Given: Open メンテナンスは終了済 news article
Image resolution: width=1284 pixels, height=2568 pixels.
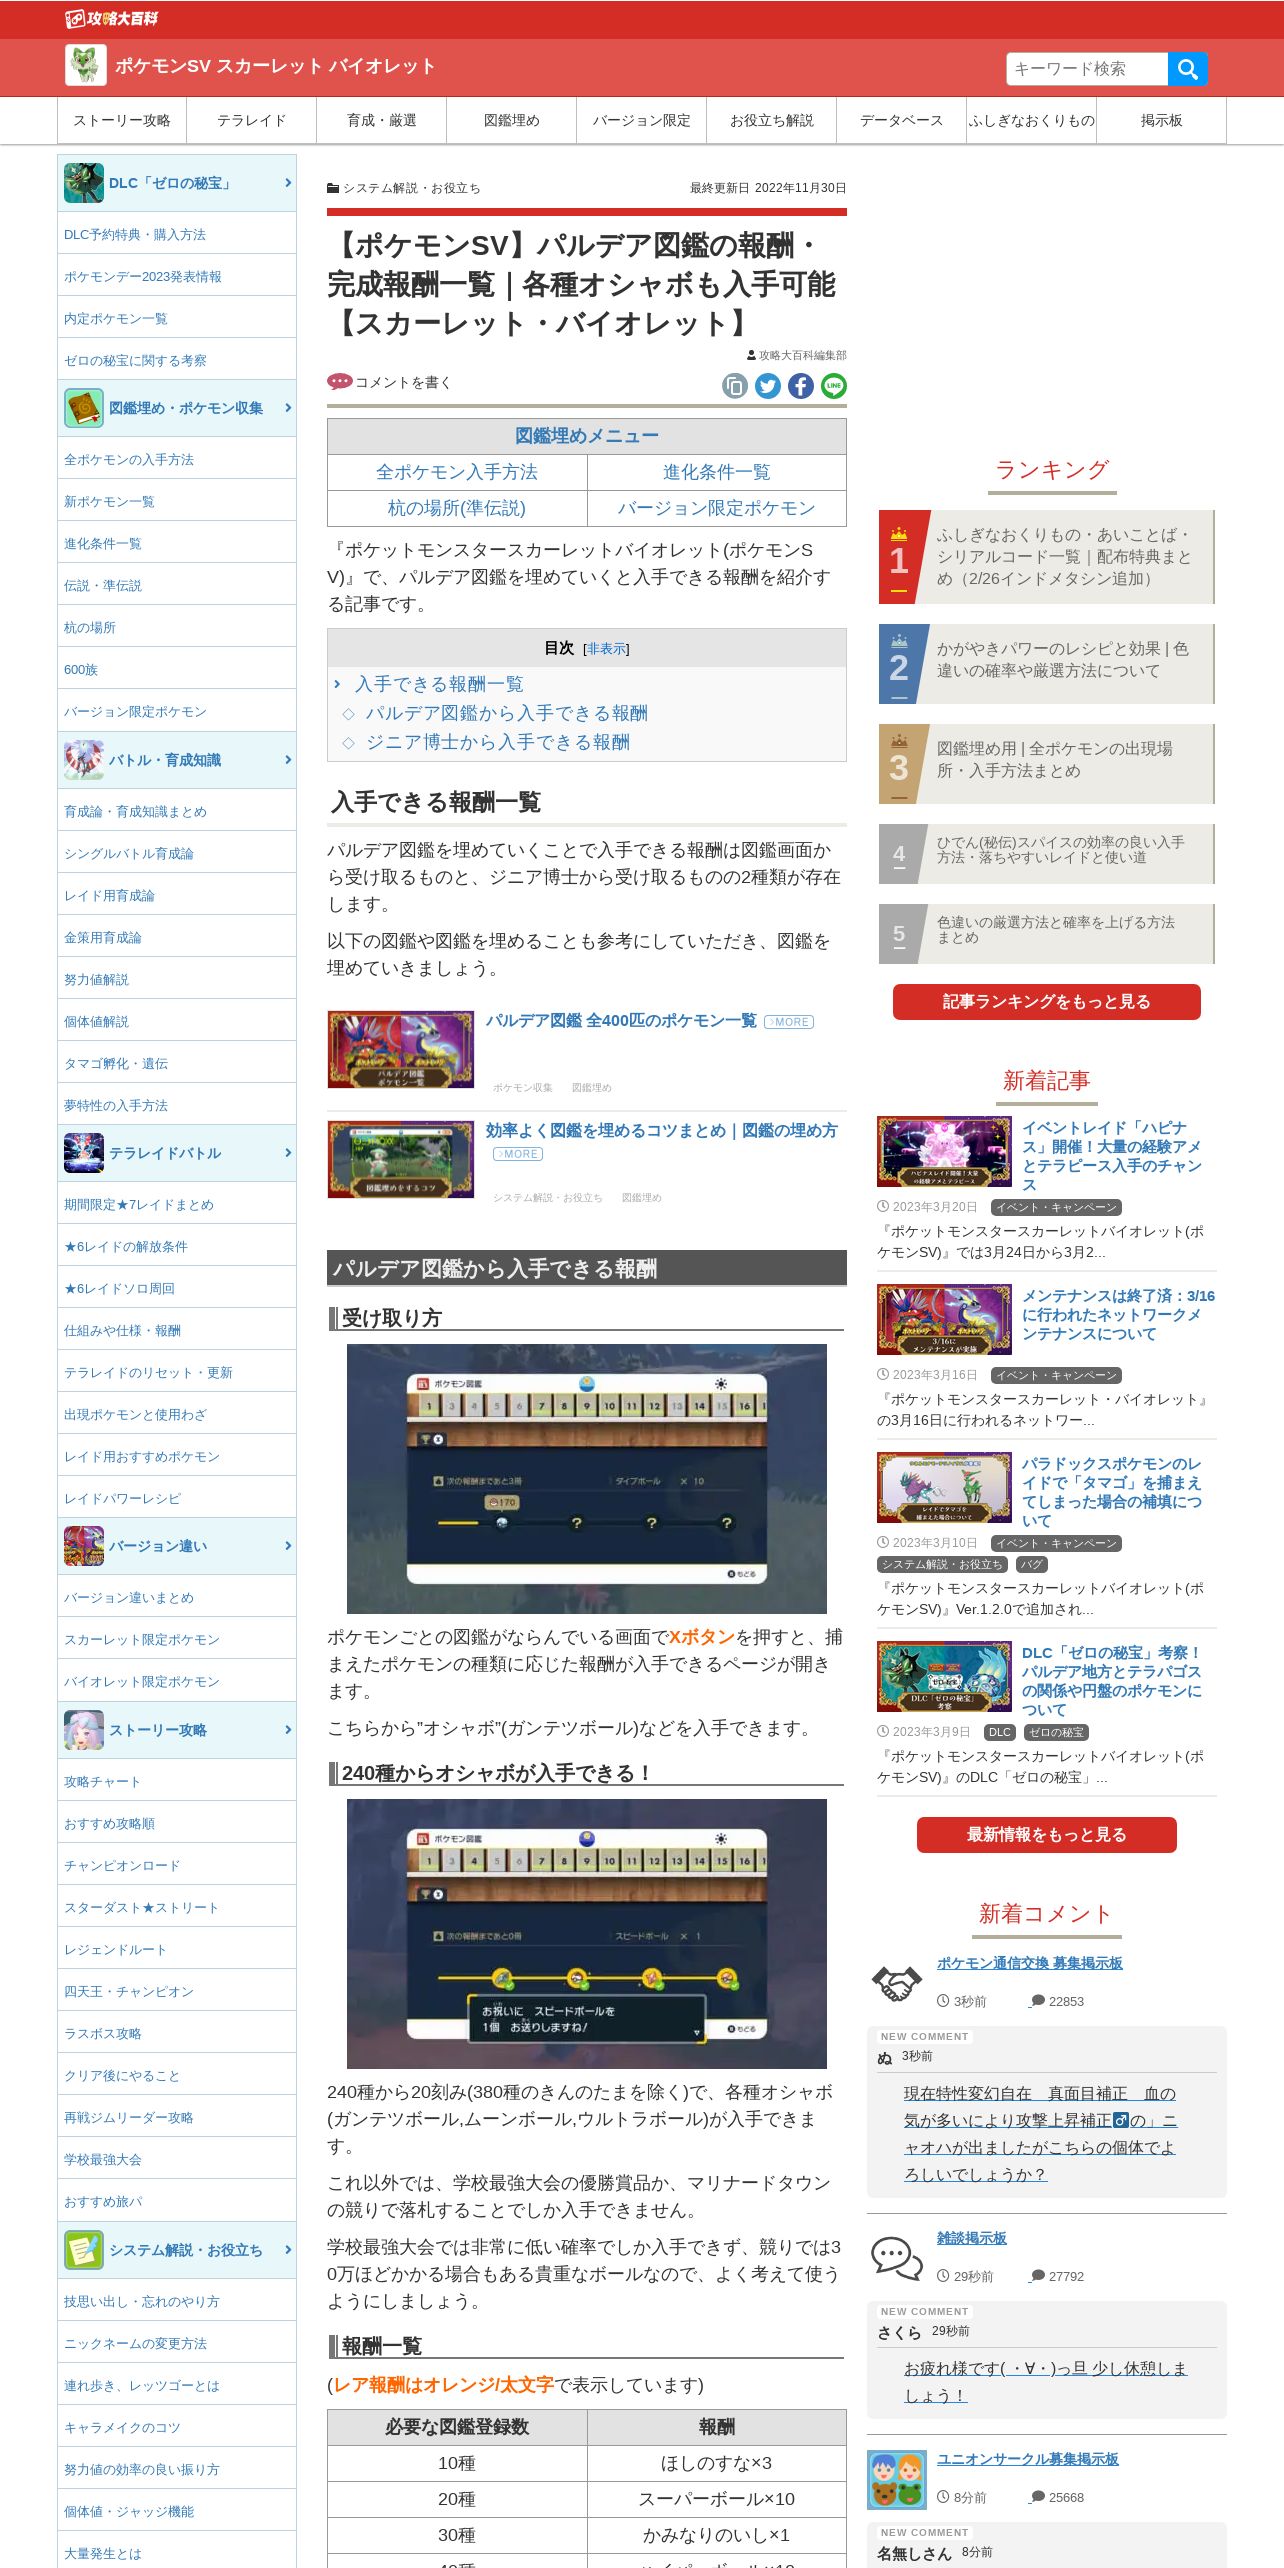Looking at the screenshot, I should click(x=1118, y=1315).
